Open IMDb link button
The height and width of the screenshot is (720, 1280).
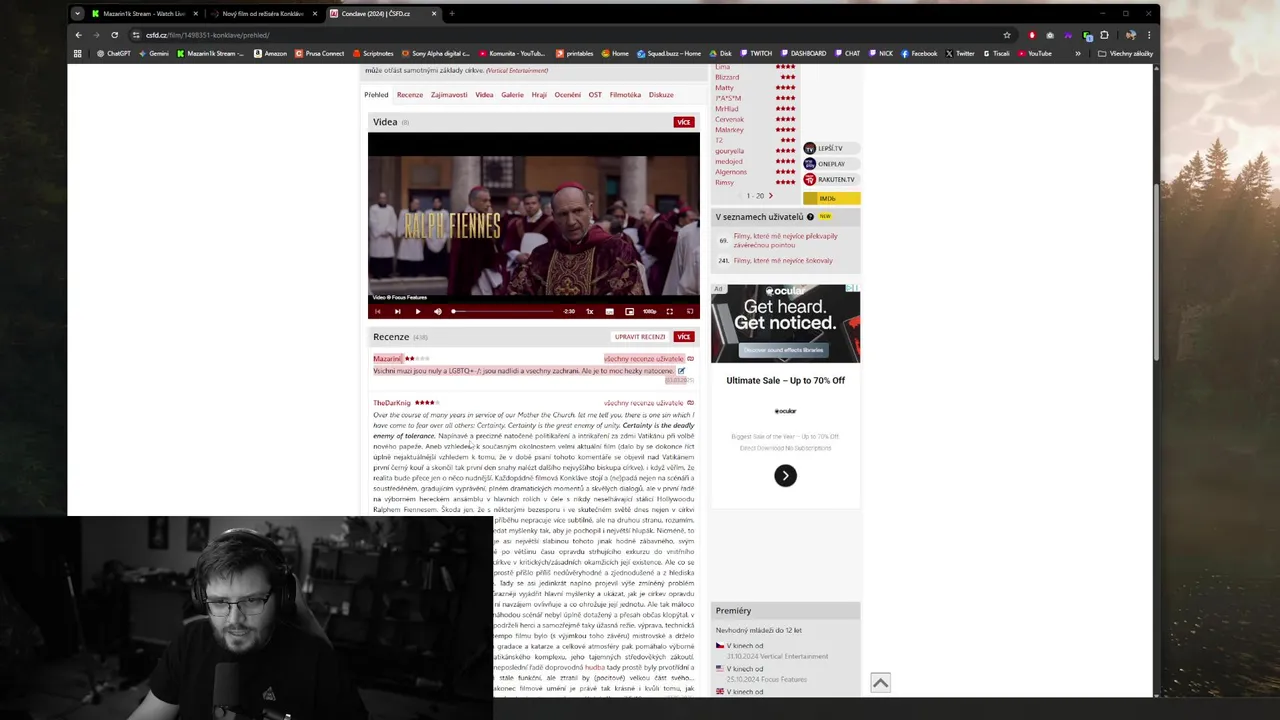[831, 198]
